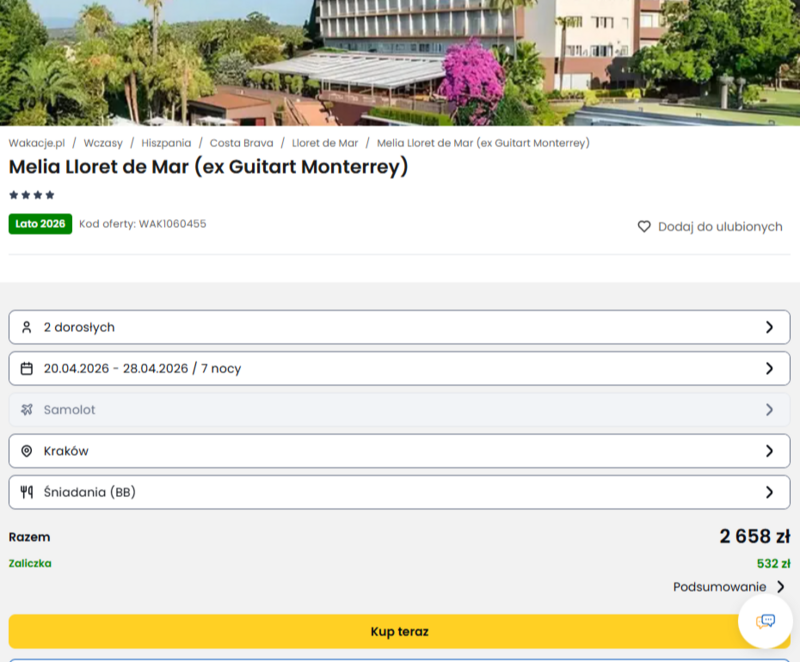Open the Lloret de Mar breadcrumb
This screenshot has height=662, width=800.
tap(325, 143)
